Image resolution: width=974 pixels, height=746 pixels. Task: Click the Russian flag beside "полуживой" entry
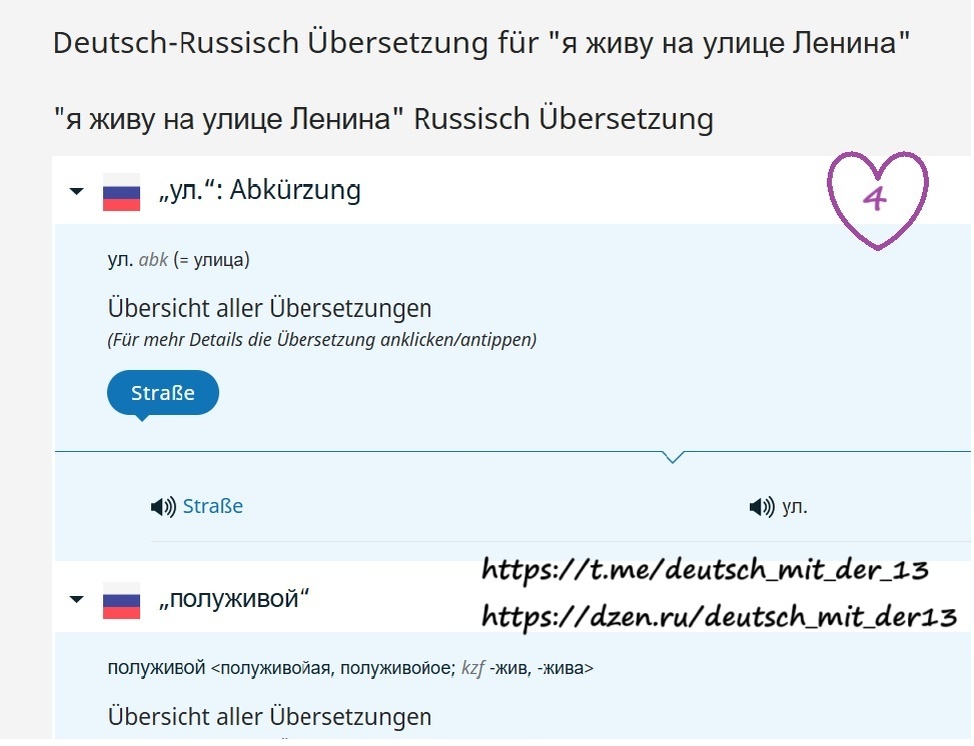119,597
